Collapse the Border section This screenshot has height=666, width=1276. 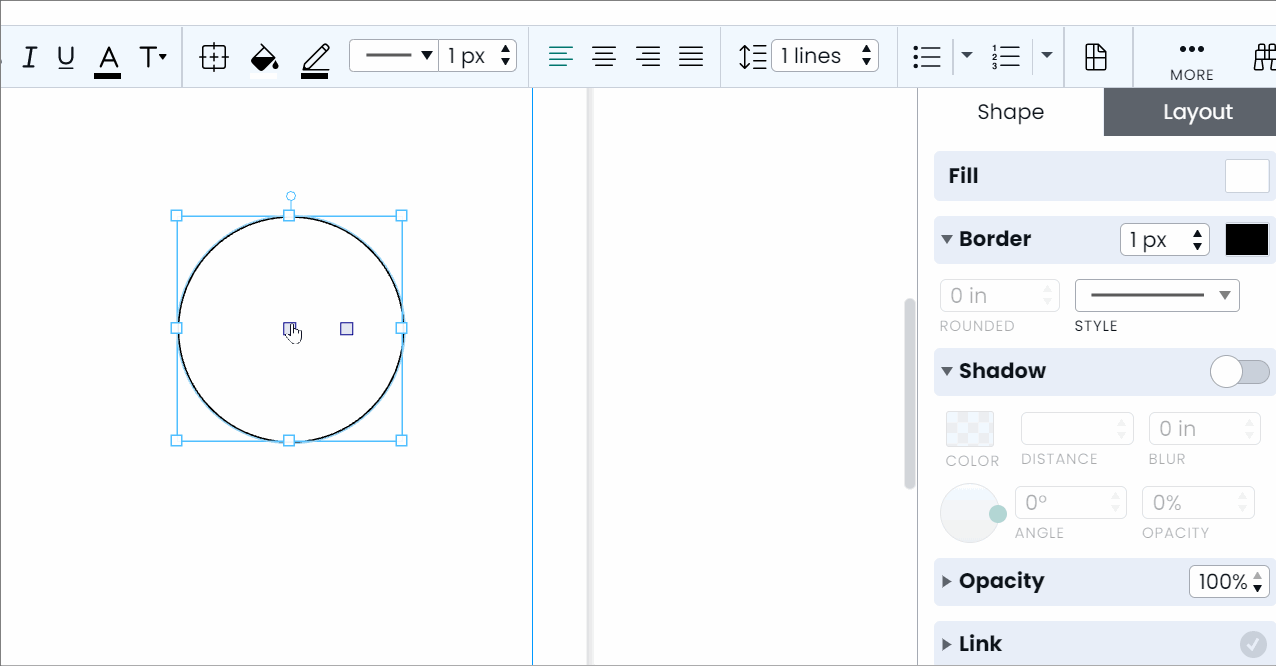[x=946, y=239]
